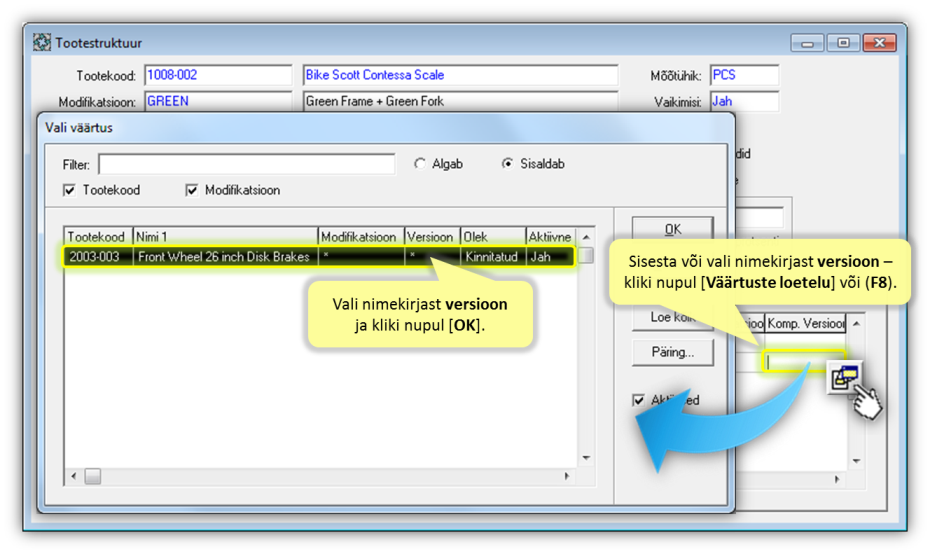Sort by the Nimi 1 column header
Screen dimensions: 930x554
pyautogui.click(x=224, y=237)
